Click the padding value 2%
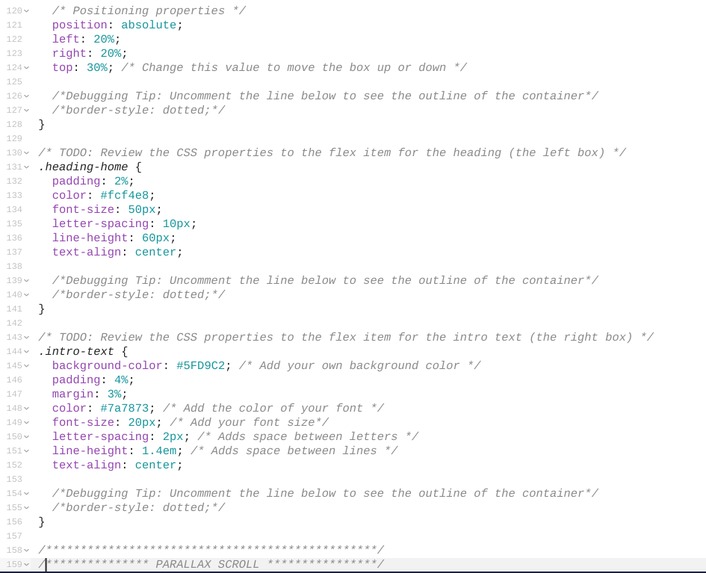The height and width of the screenshot is (573, 706). [x=121, y=181]
